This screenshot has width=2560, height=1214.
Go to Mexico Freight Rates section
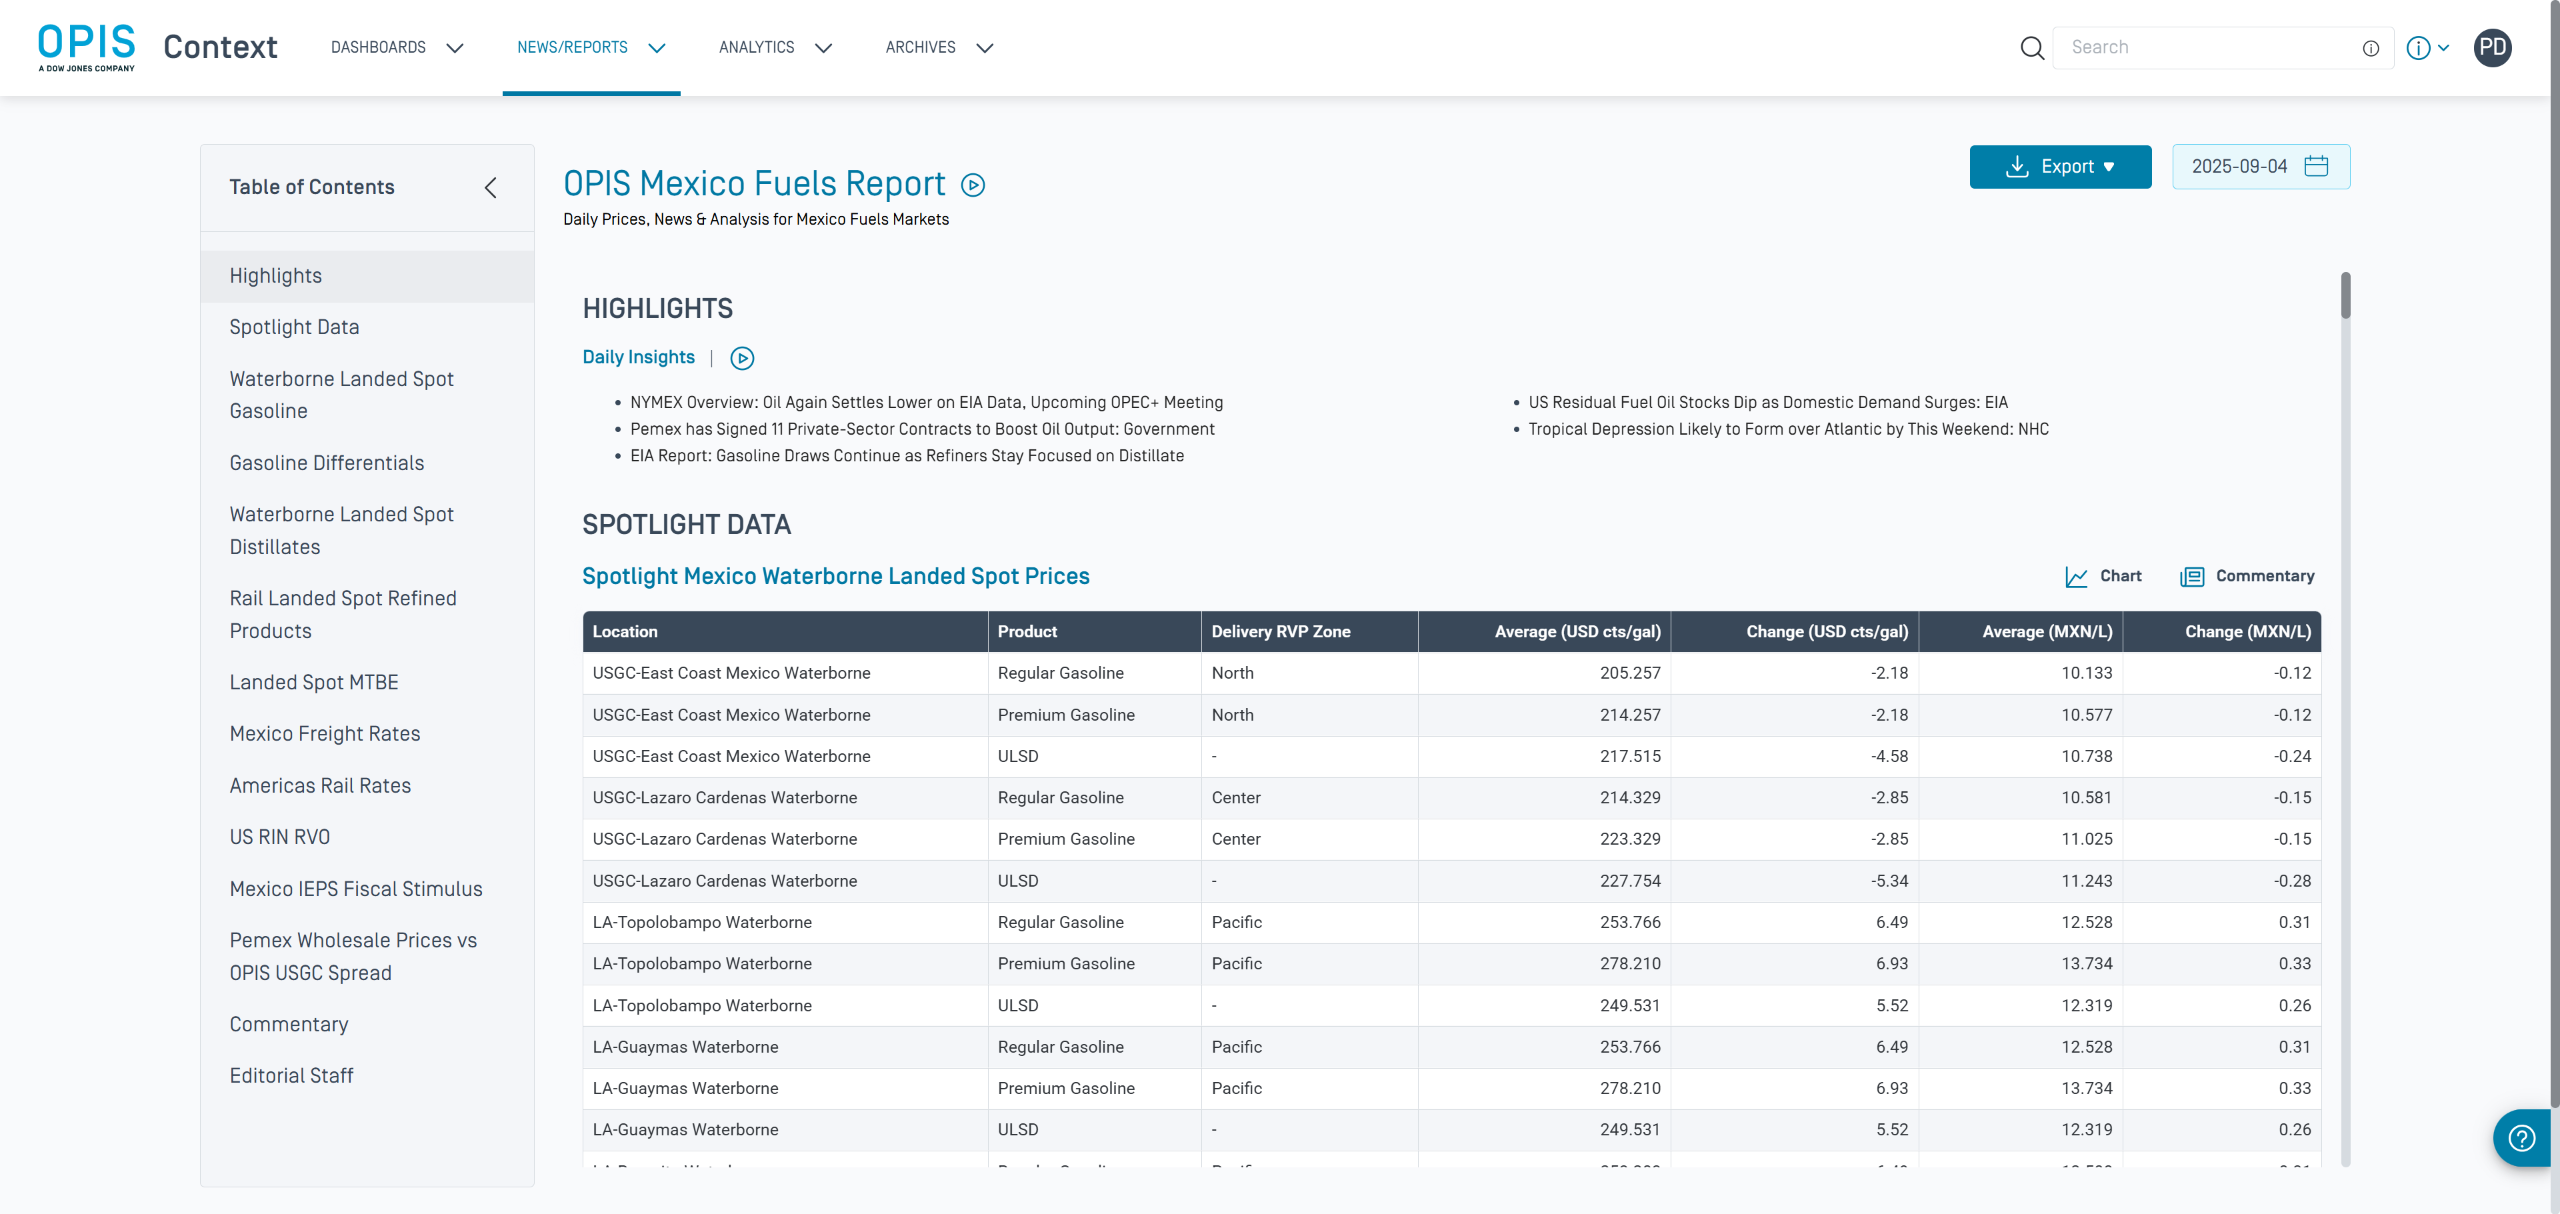pos(325,734)
